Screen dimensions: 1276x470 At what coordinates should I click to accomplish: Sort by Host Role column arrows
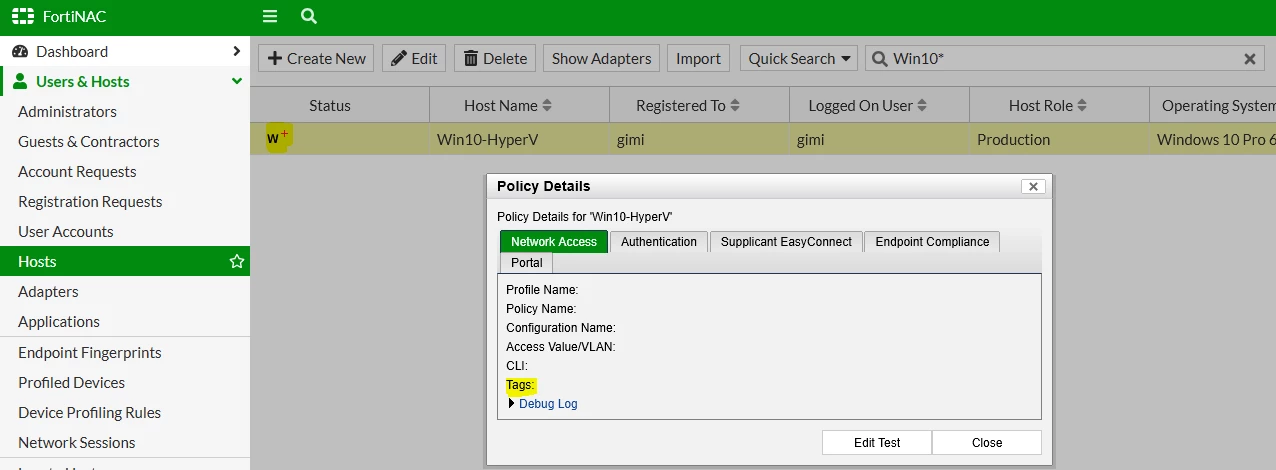point(1082,105)
